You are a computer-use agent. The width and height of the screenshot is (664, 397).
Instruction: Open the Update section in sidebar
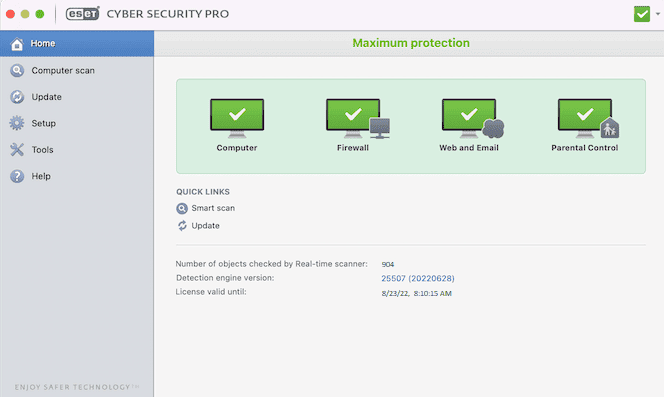pyautogui.click(x=77, y=97)
